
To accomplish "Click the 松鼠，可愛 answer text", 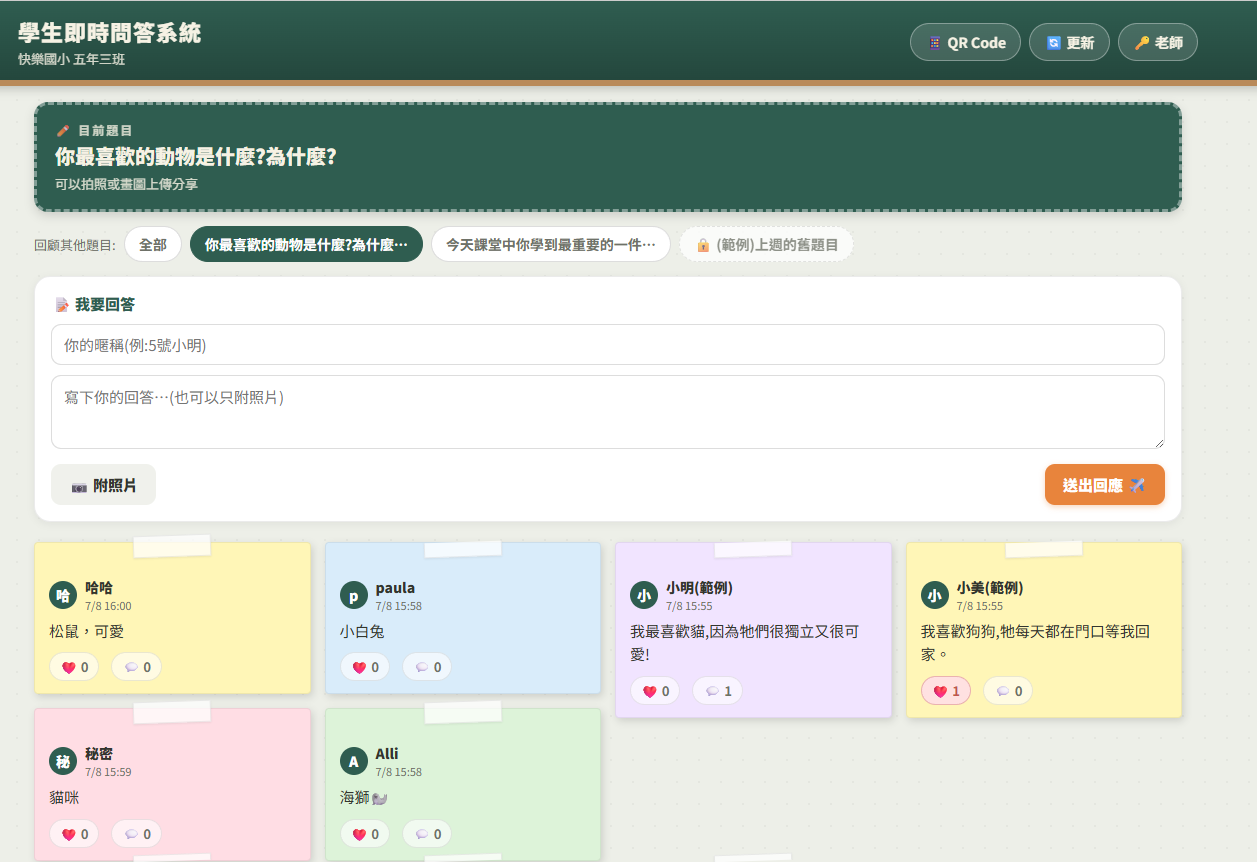I will (x=86, y=631).
